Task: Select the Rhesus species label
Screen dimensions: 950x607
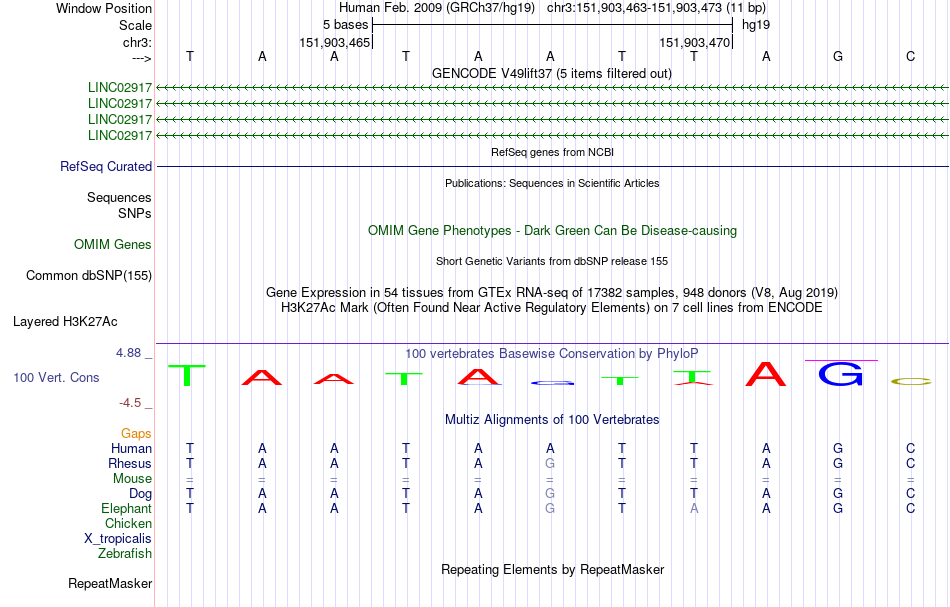Action: [x=130, y=463]
